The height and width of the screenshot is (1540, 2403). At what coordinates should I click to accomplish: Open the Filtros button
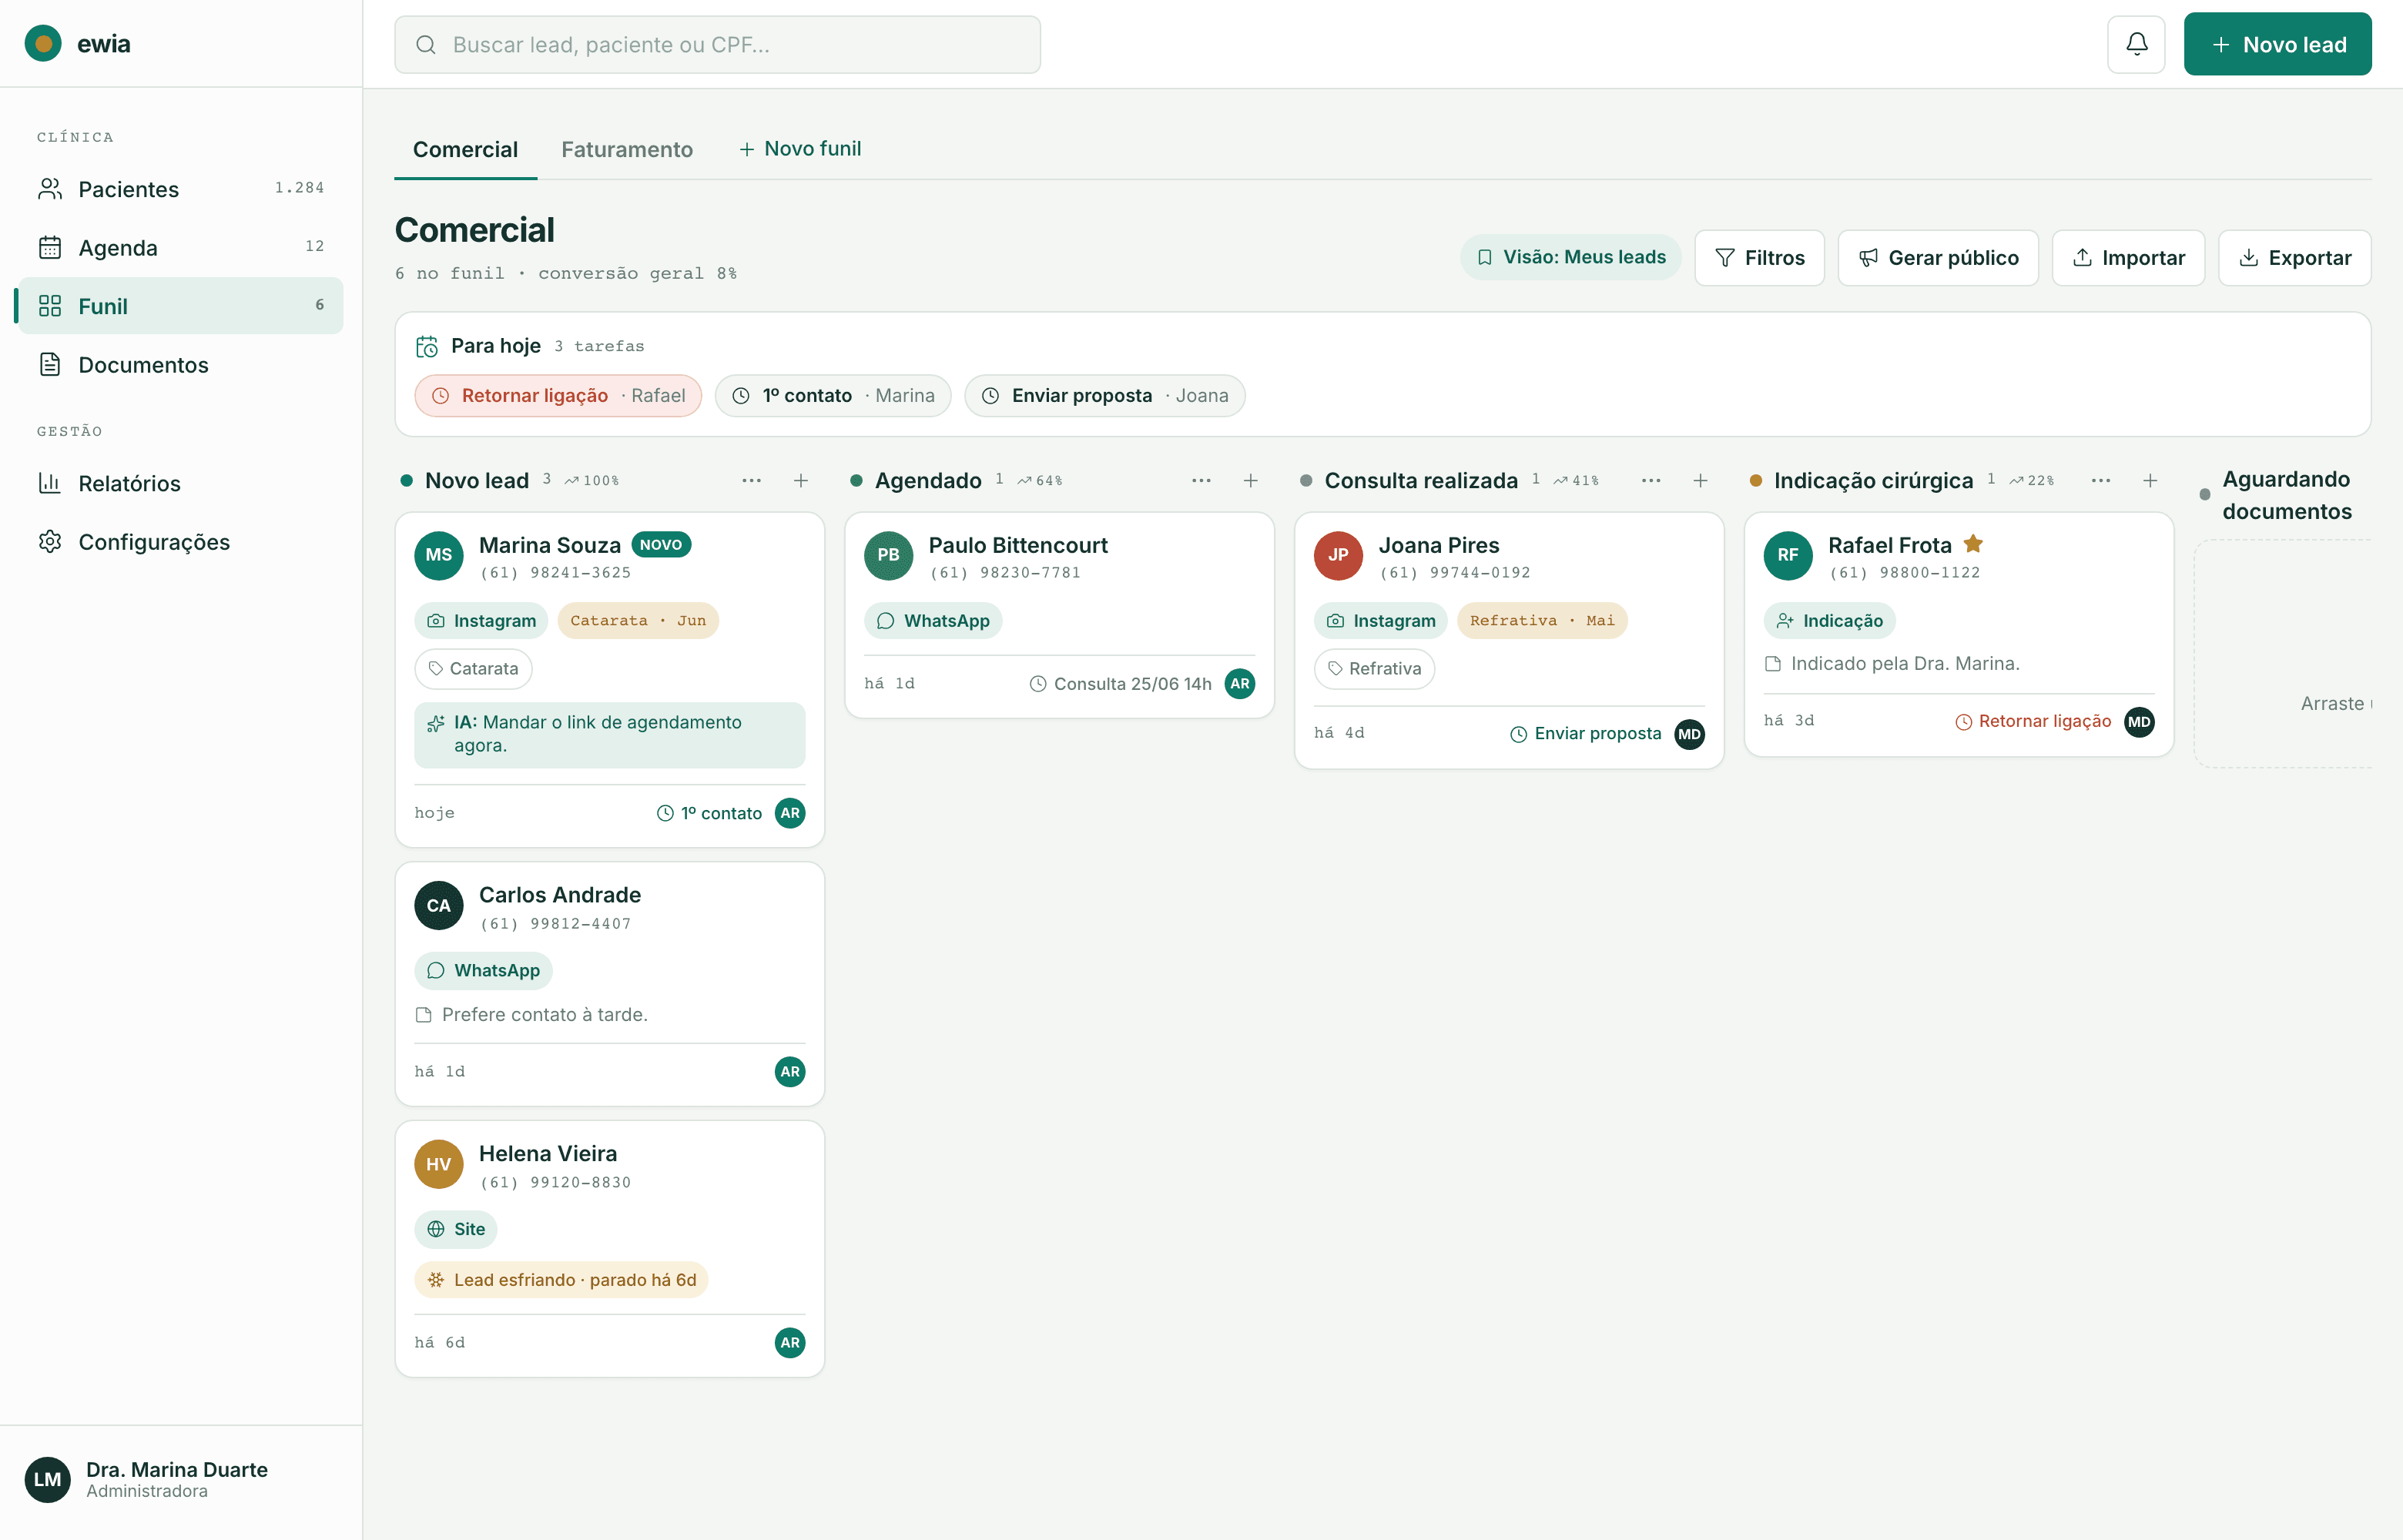(x=1759, y=257)
